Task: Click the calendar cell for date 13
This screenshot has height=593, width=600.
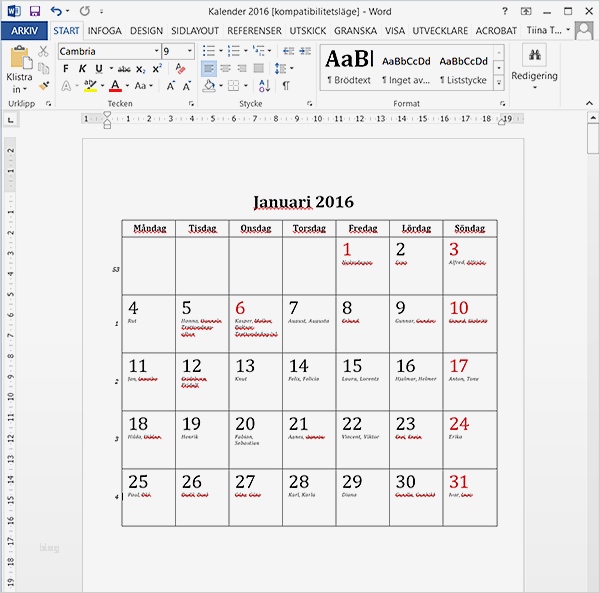Action: (x=256, y=381)
